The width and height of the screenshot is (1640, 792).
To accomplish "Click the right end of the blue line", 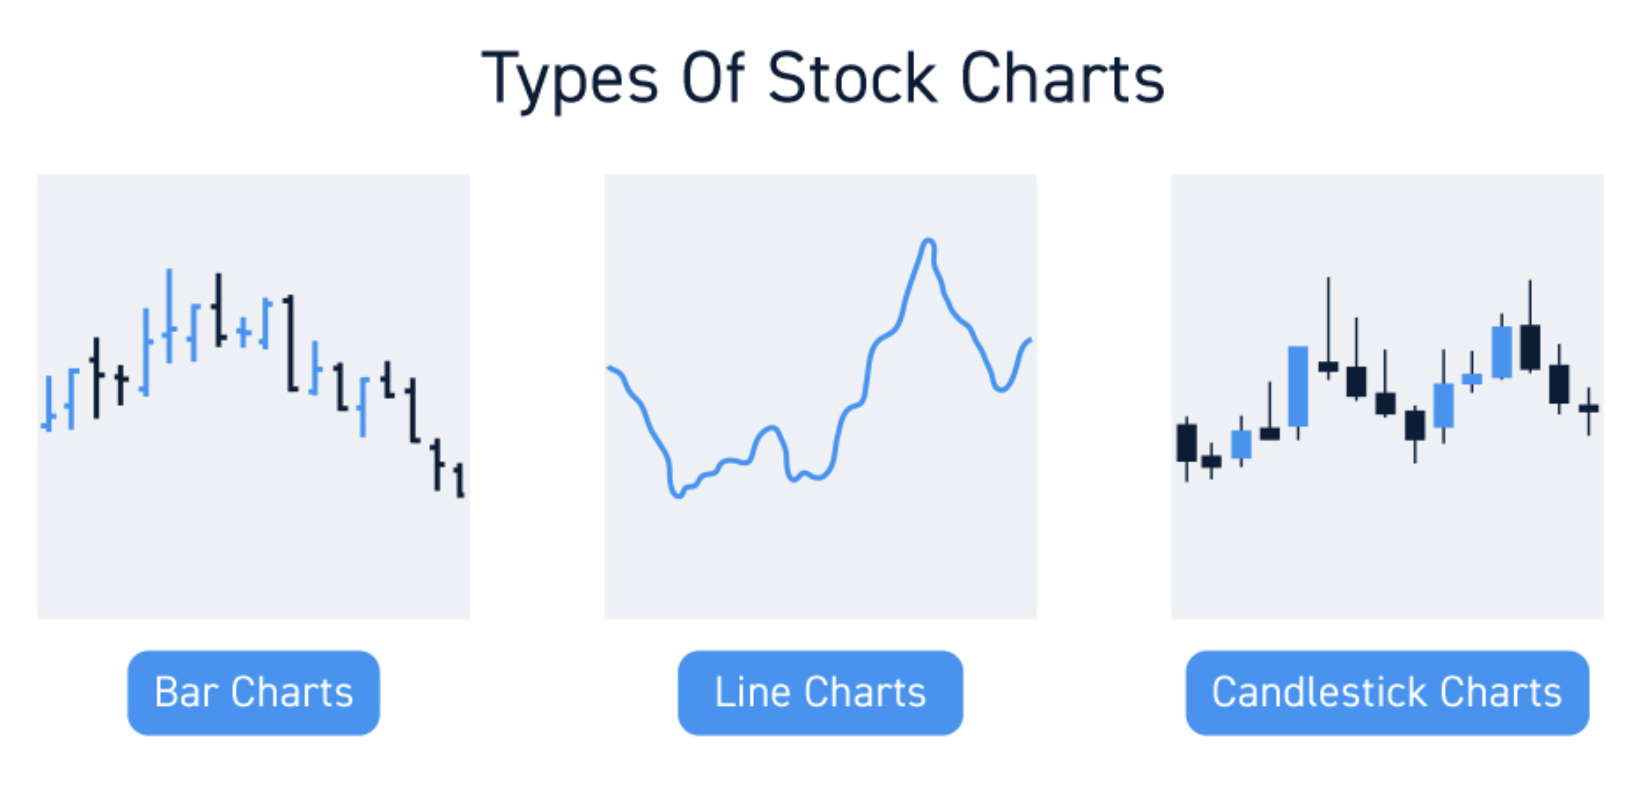I will [1029, 342].
